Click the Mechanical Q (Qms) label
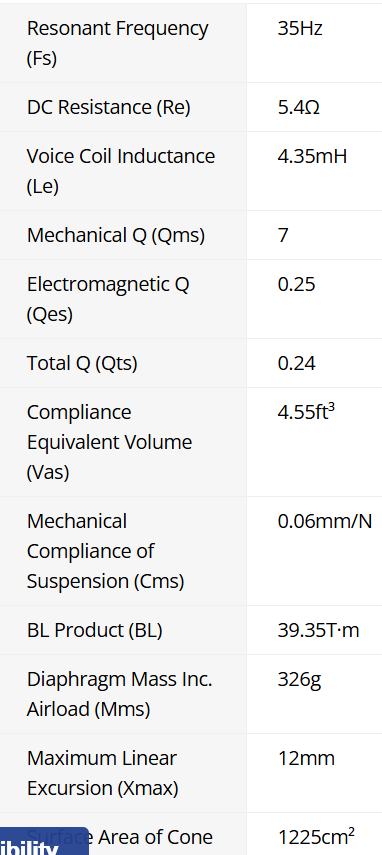The image size is (382, 855). click(x=116, y=236)
